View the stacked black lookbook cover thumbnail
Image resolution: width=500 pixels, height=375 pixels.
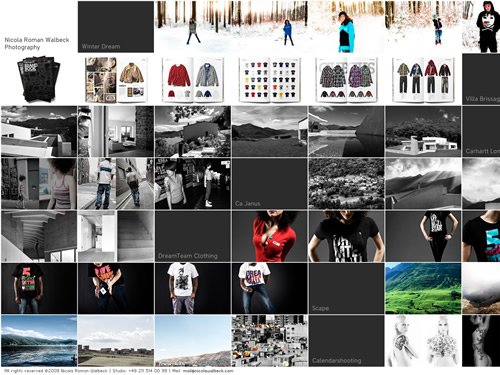click(38, 79)
